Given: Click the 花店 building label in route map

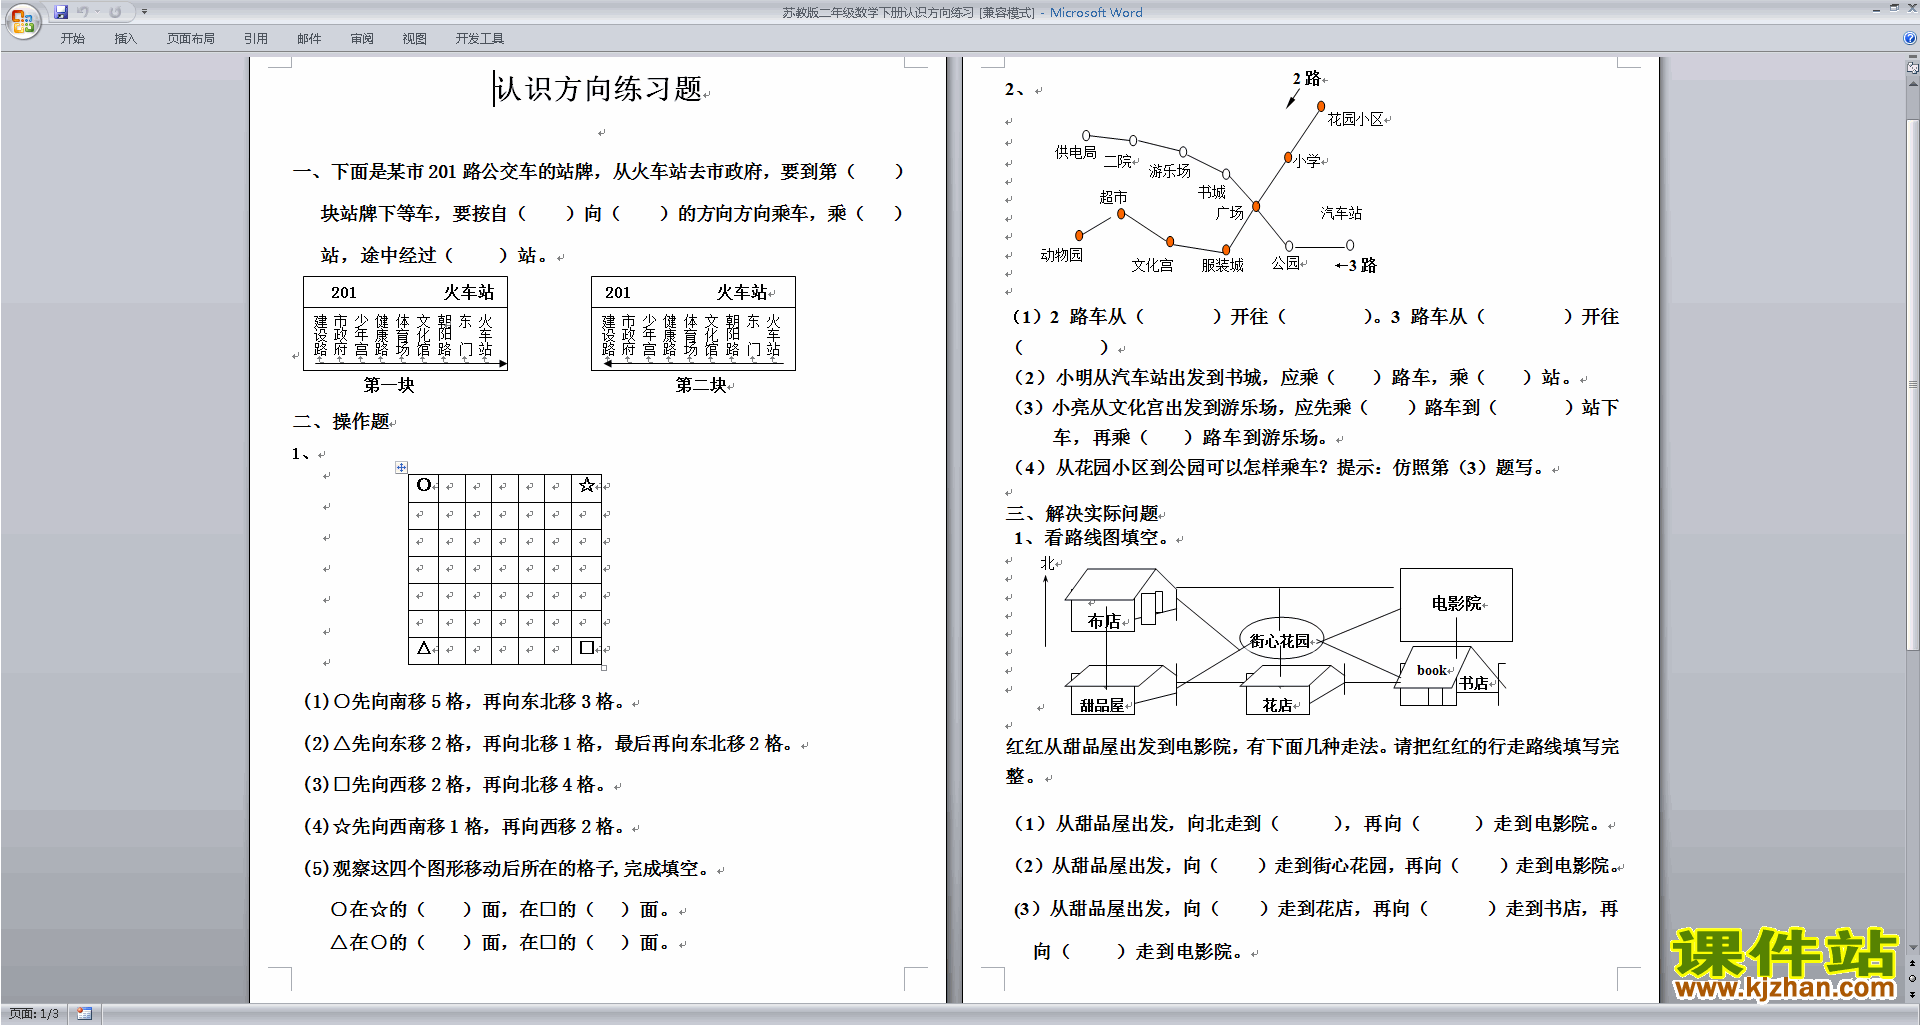Looking at the screenshot, I should click(x=1277, y=705).
